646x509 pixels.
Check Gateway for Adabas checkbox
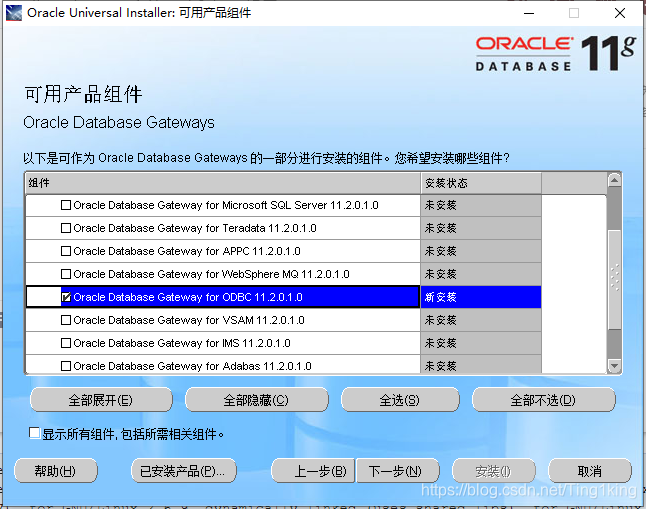click(66, 366)
